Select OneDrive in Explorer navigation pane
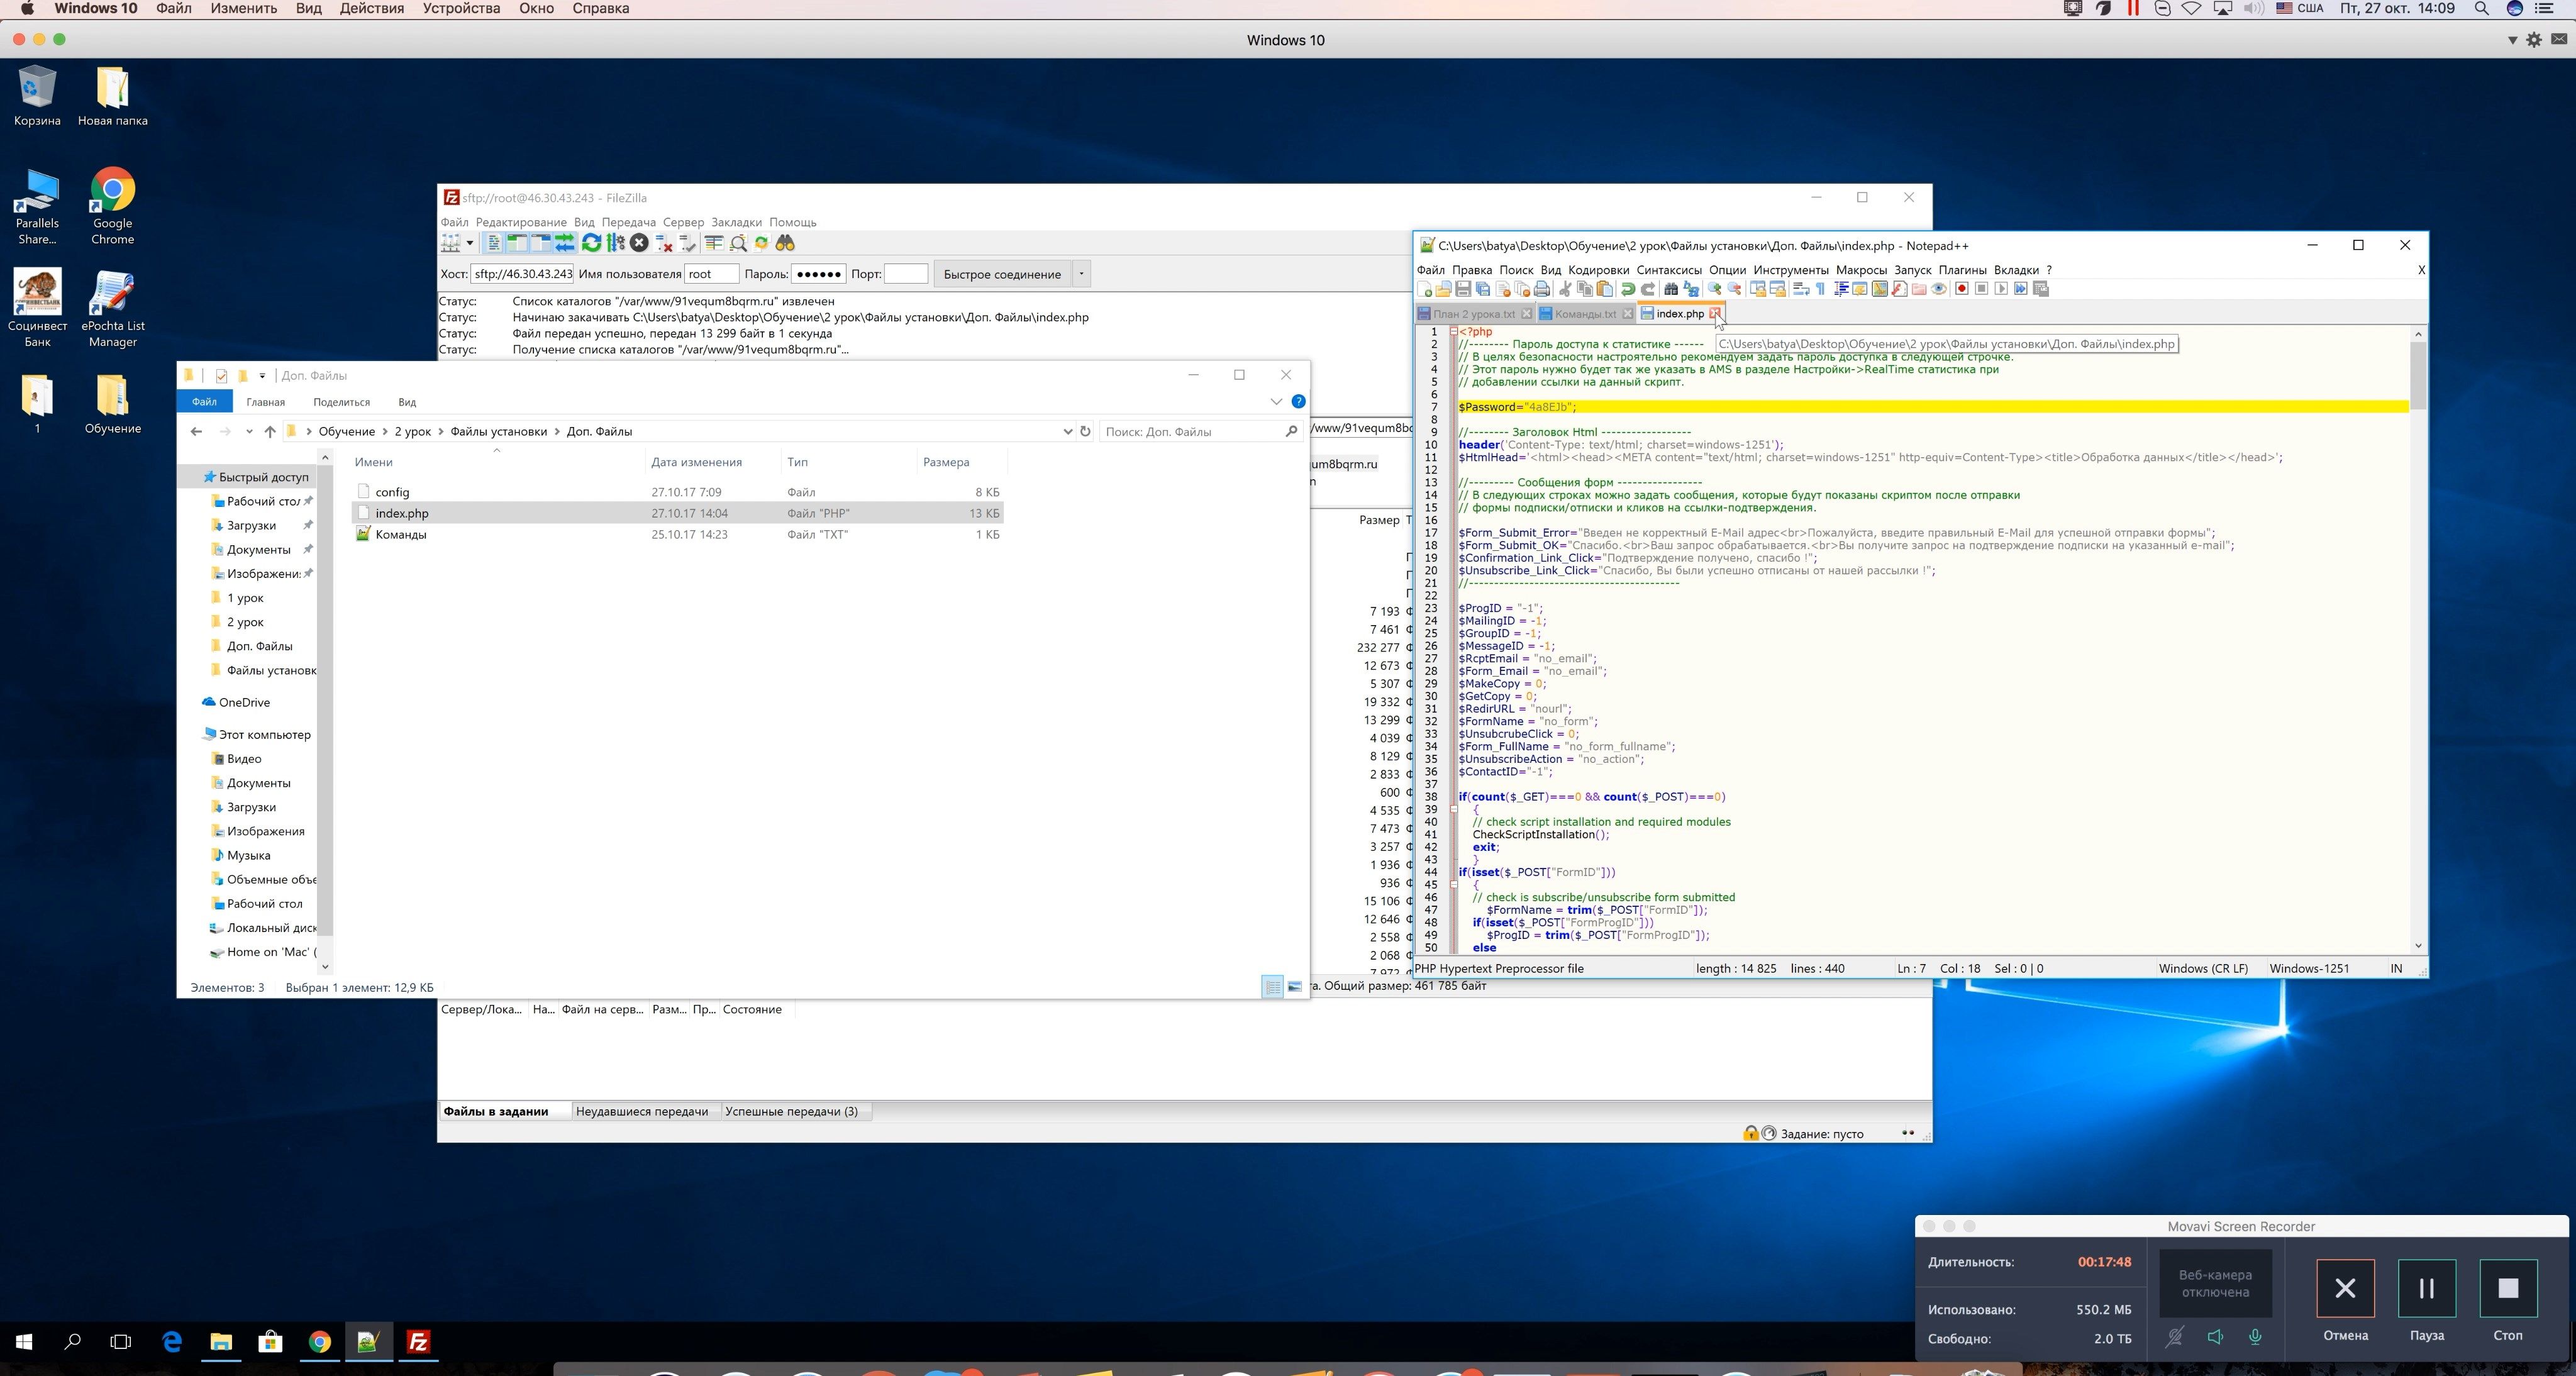The image size is (2576, 1376). click(244, 703)
